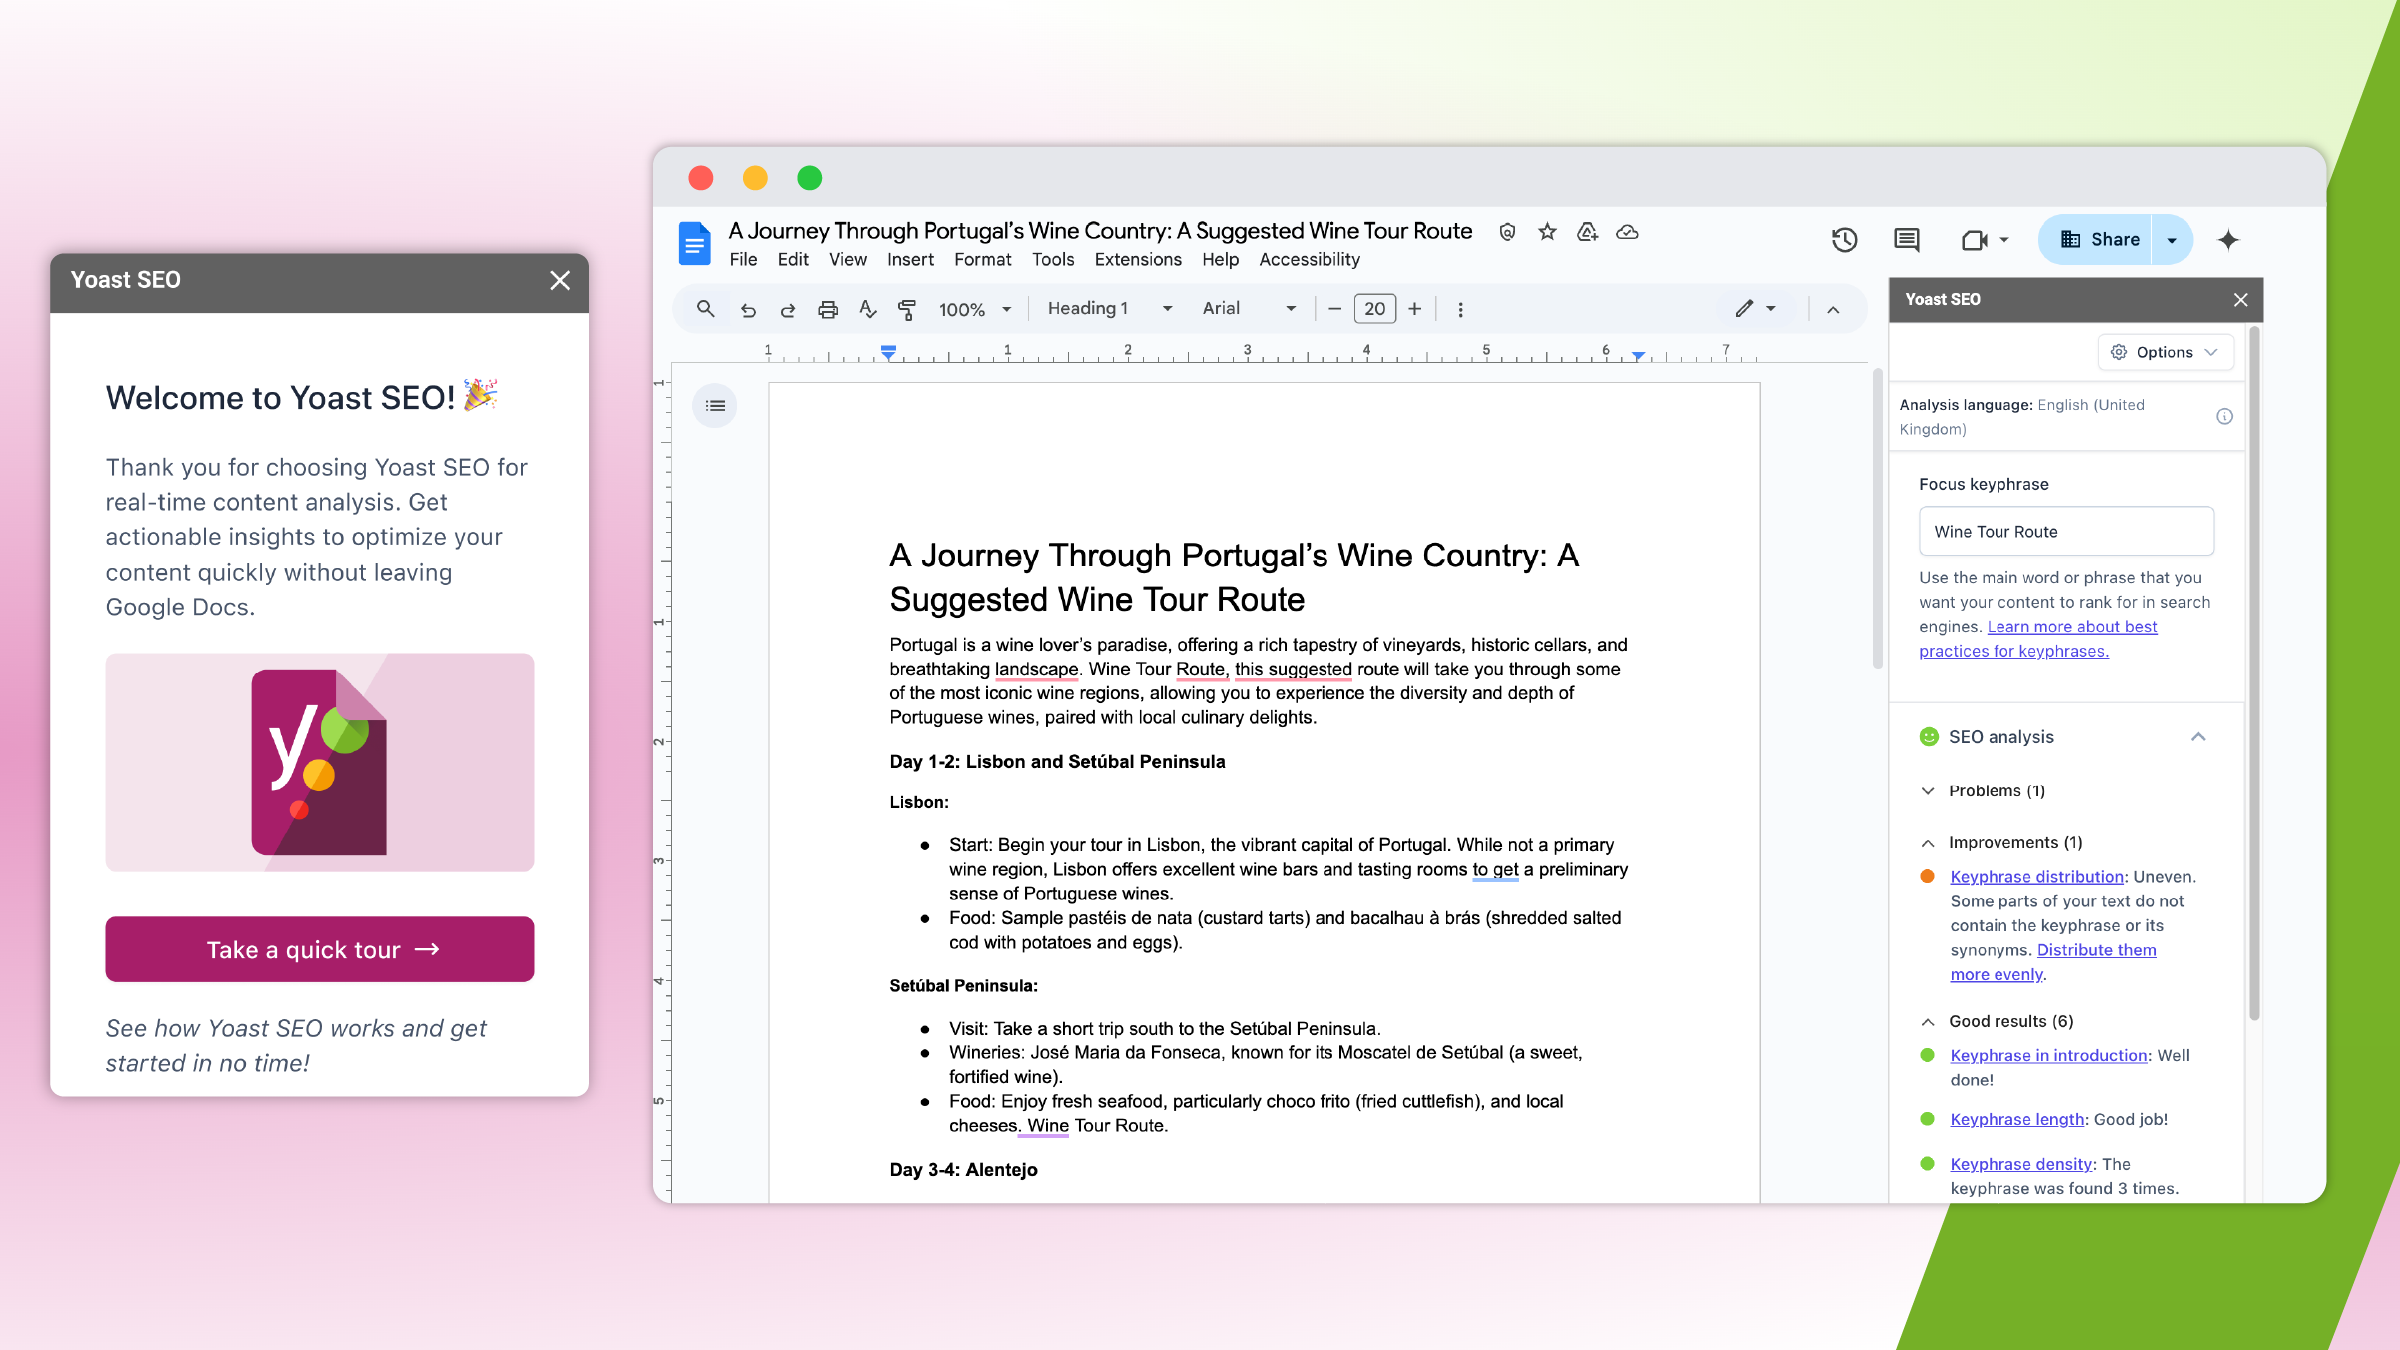The height and width of the screenshot is (1350, 2400).
Task: Open the Keyphrase length link
Action: coord(2017,1120)
